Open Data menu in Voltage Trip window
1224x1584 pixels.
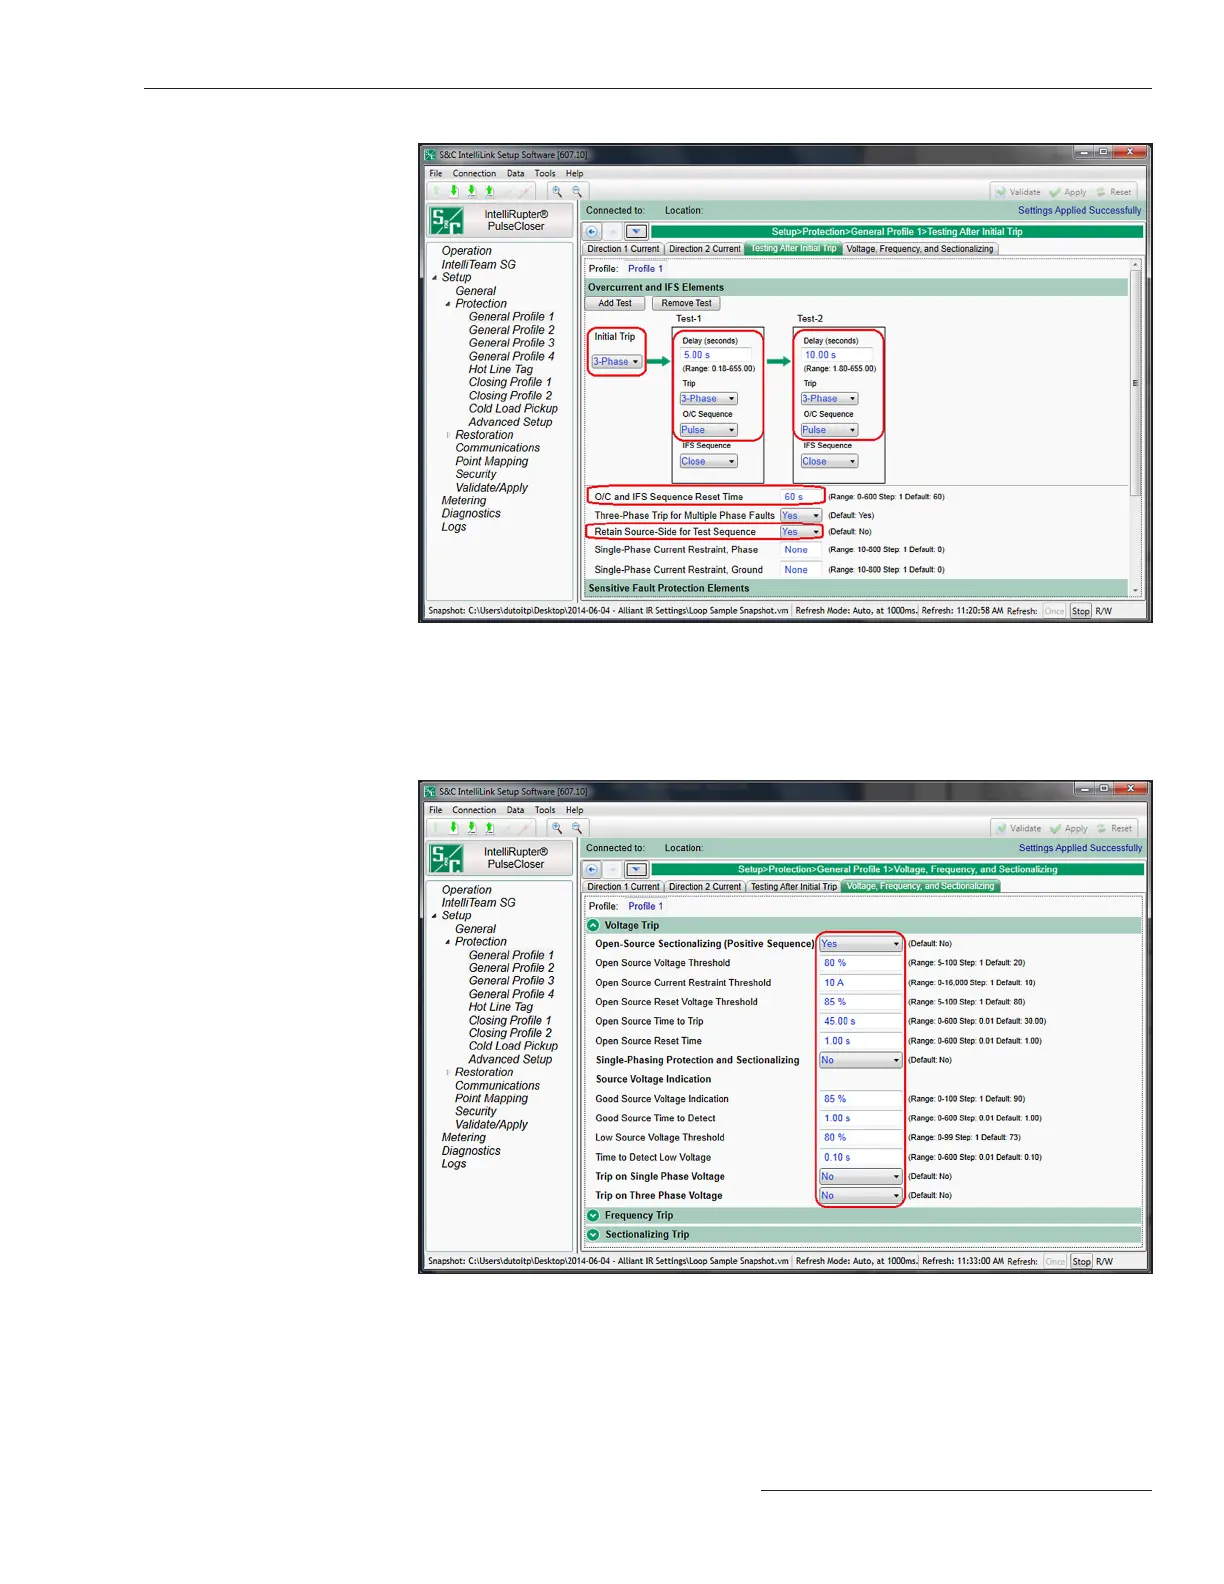click(515, 810)
